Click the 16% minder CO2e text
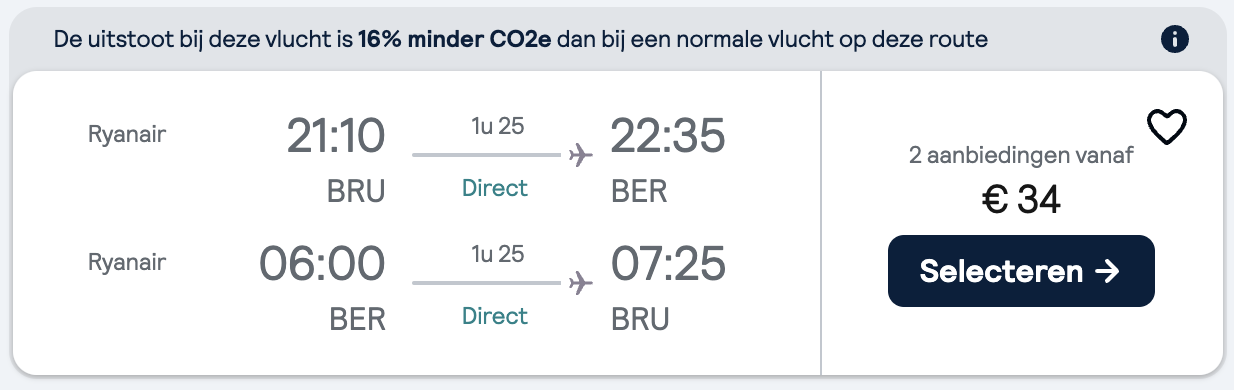Viewport: 1234px width, 390px height. click(455, 40)
